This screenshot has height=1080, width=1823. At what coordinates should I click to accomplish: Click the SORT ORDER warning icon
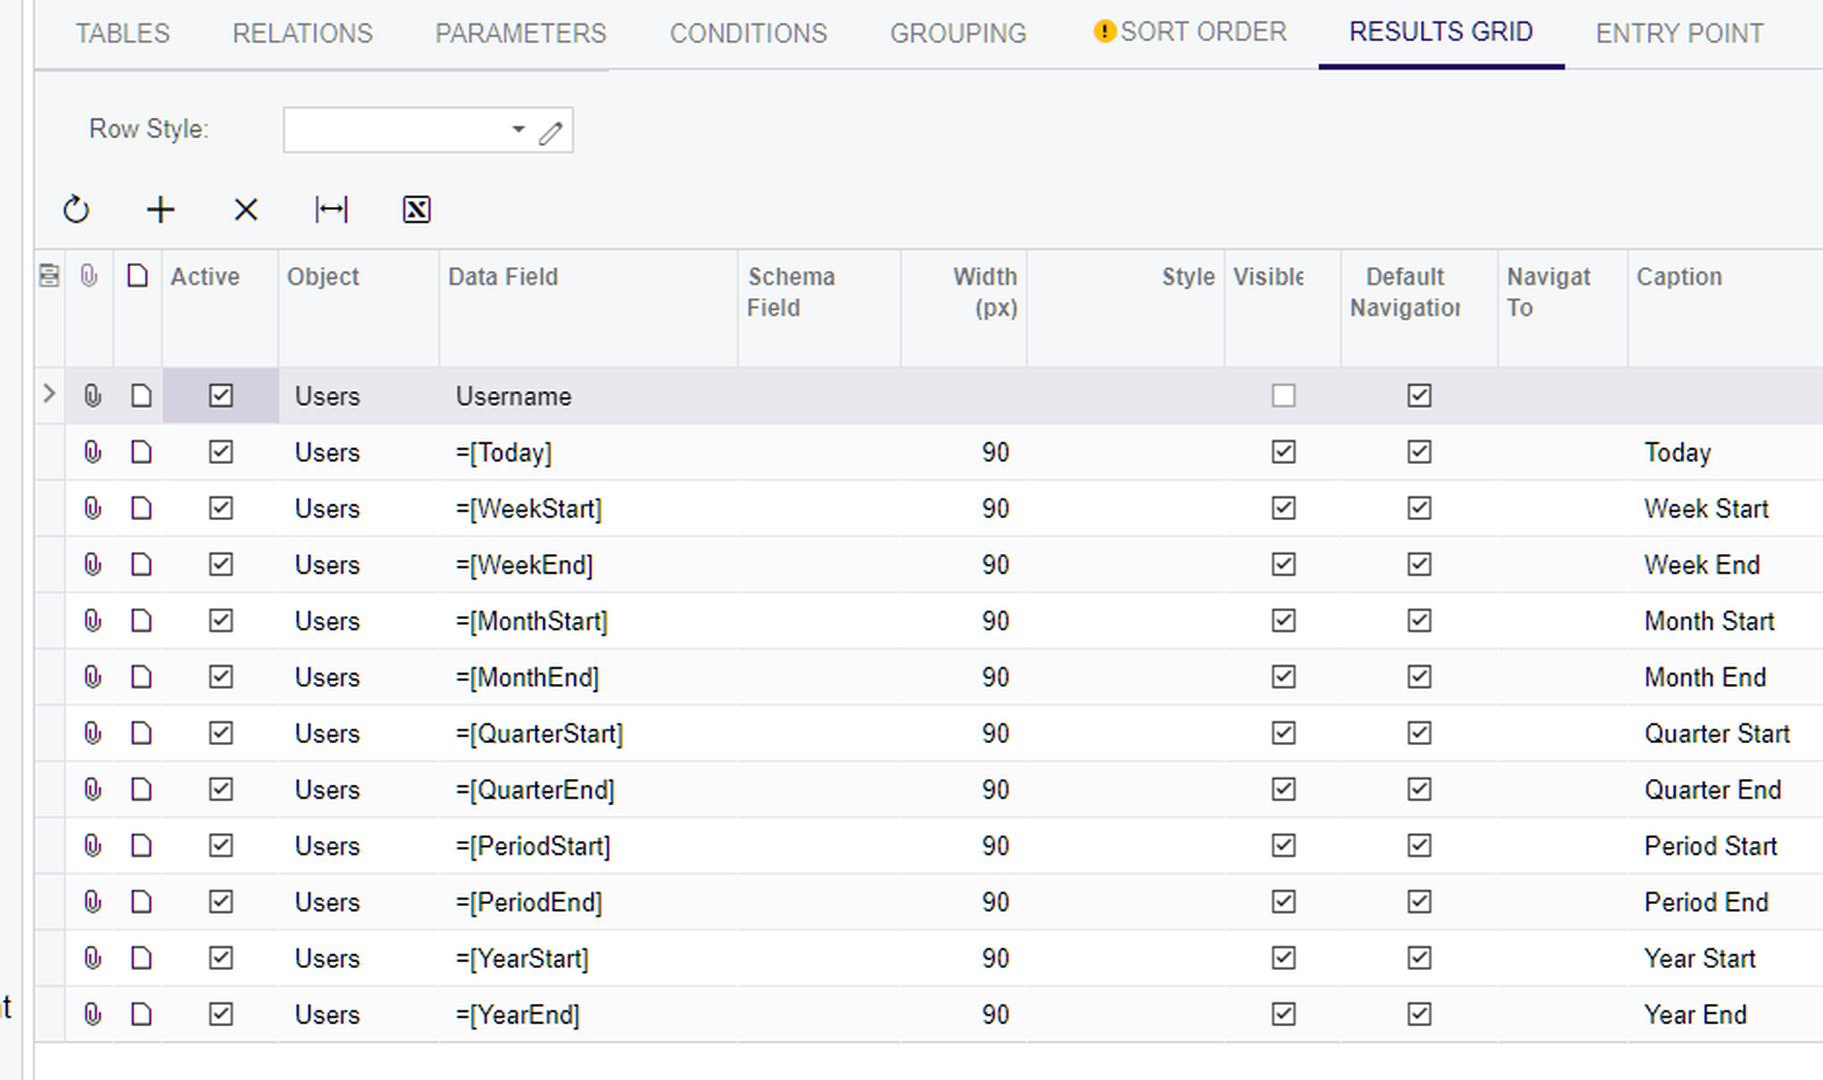click(x=1104, y=32)
